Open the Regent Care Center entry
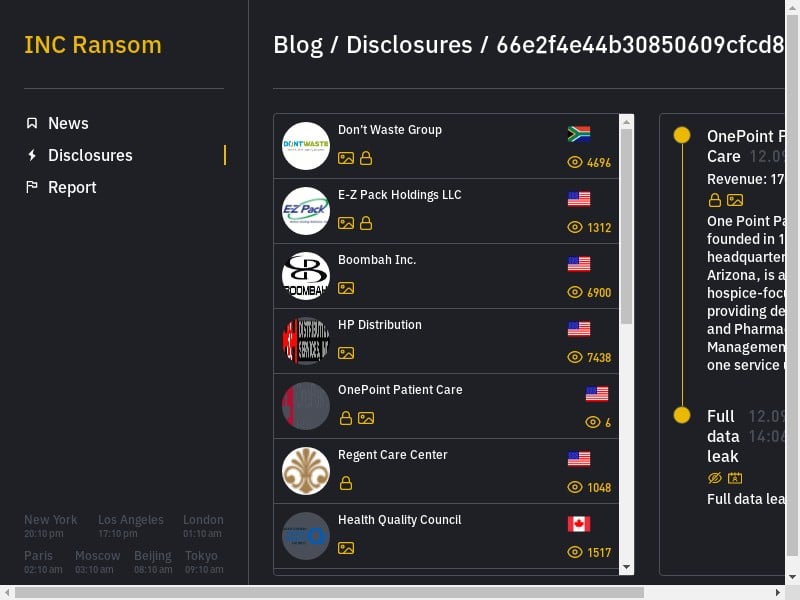This screenshot has height=600, width=800. tap(446, 471)
